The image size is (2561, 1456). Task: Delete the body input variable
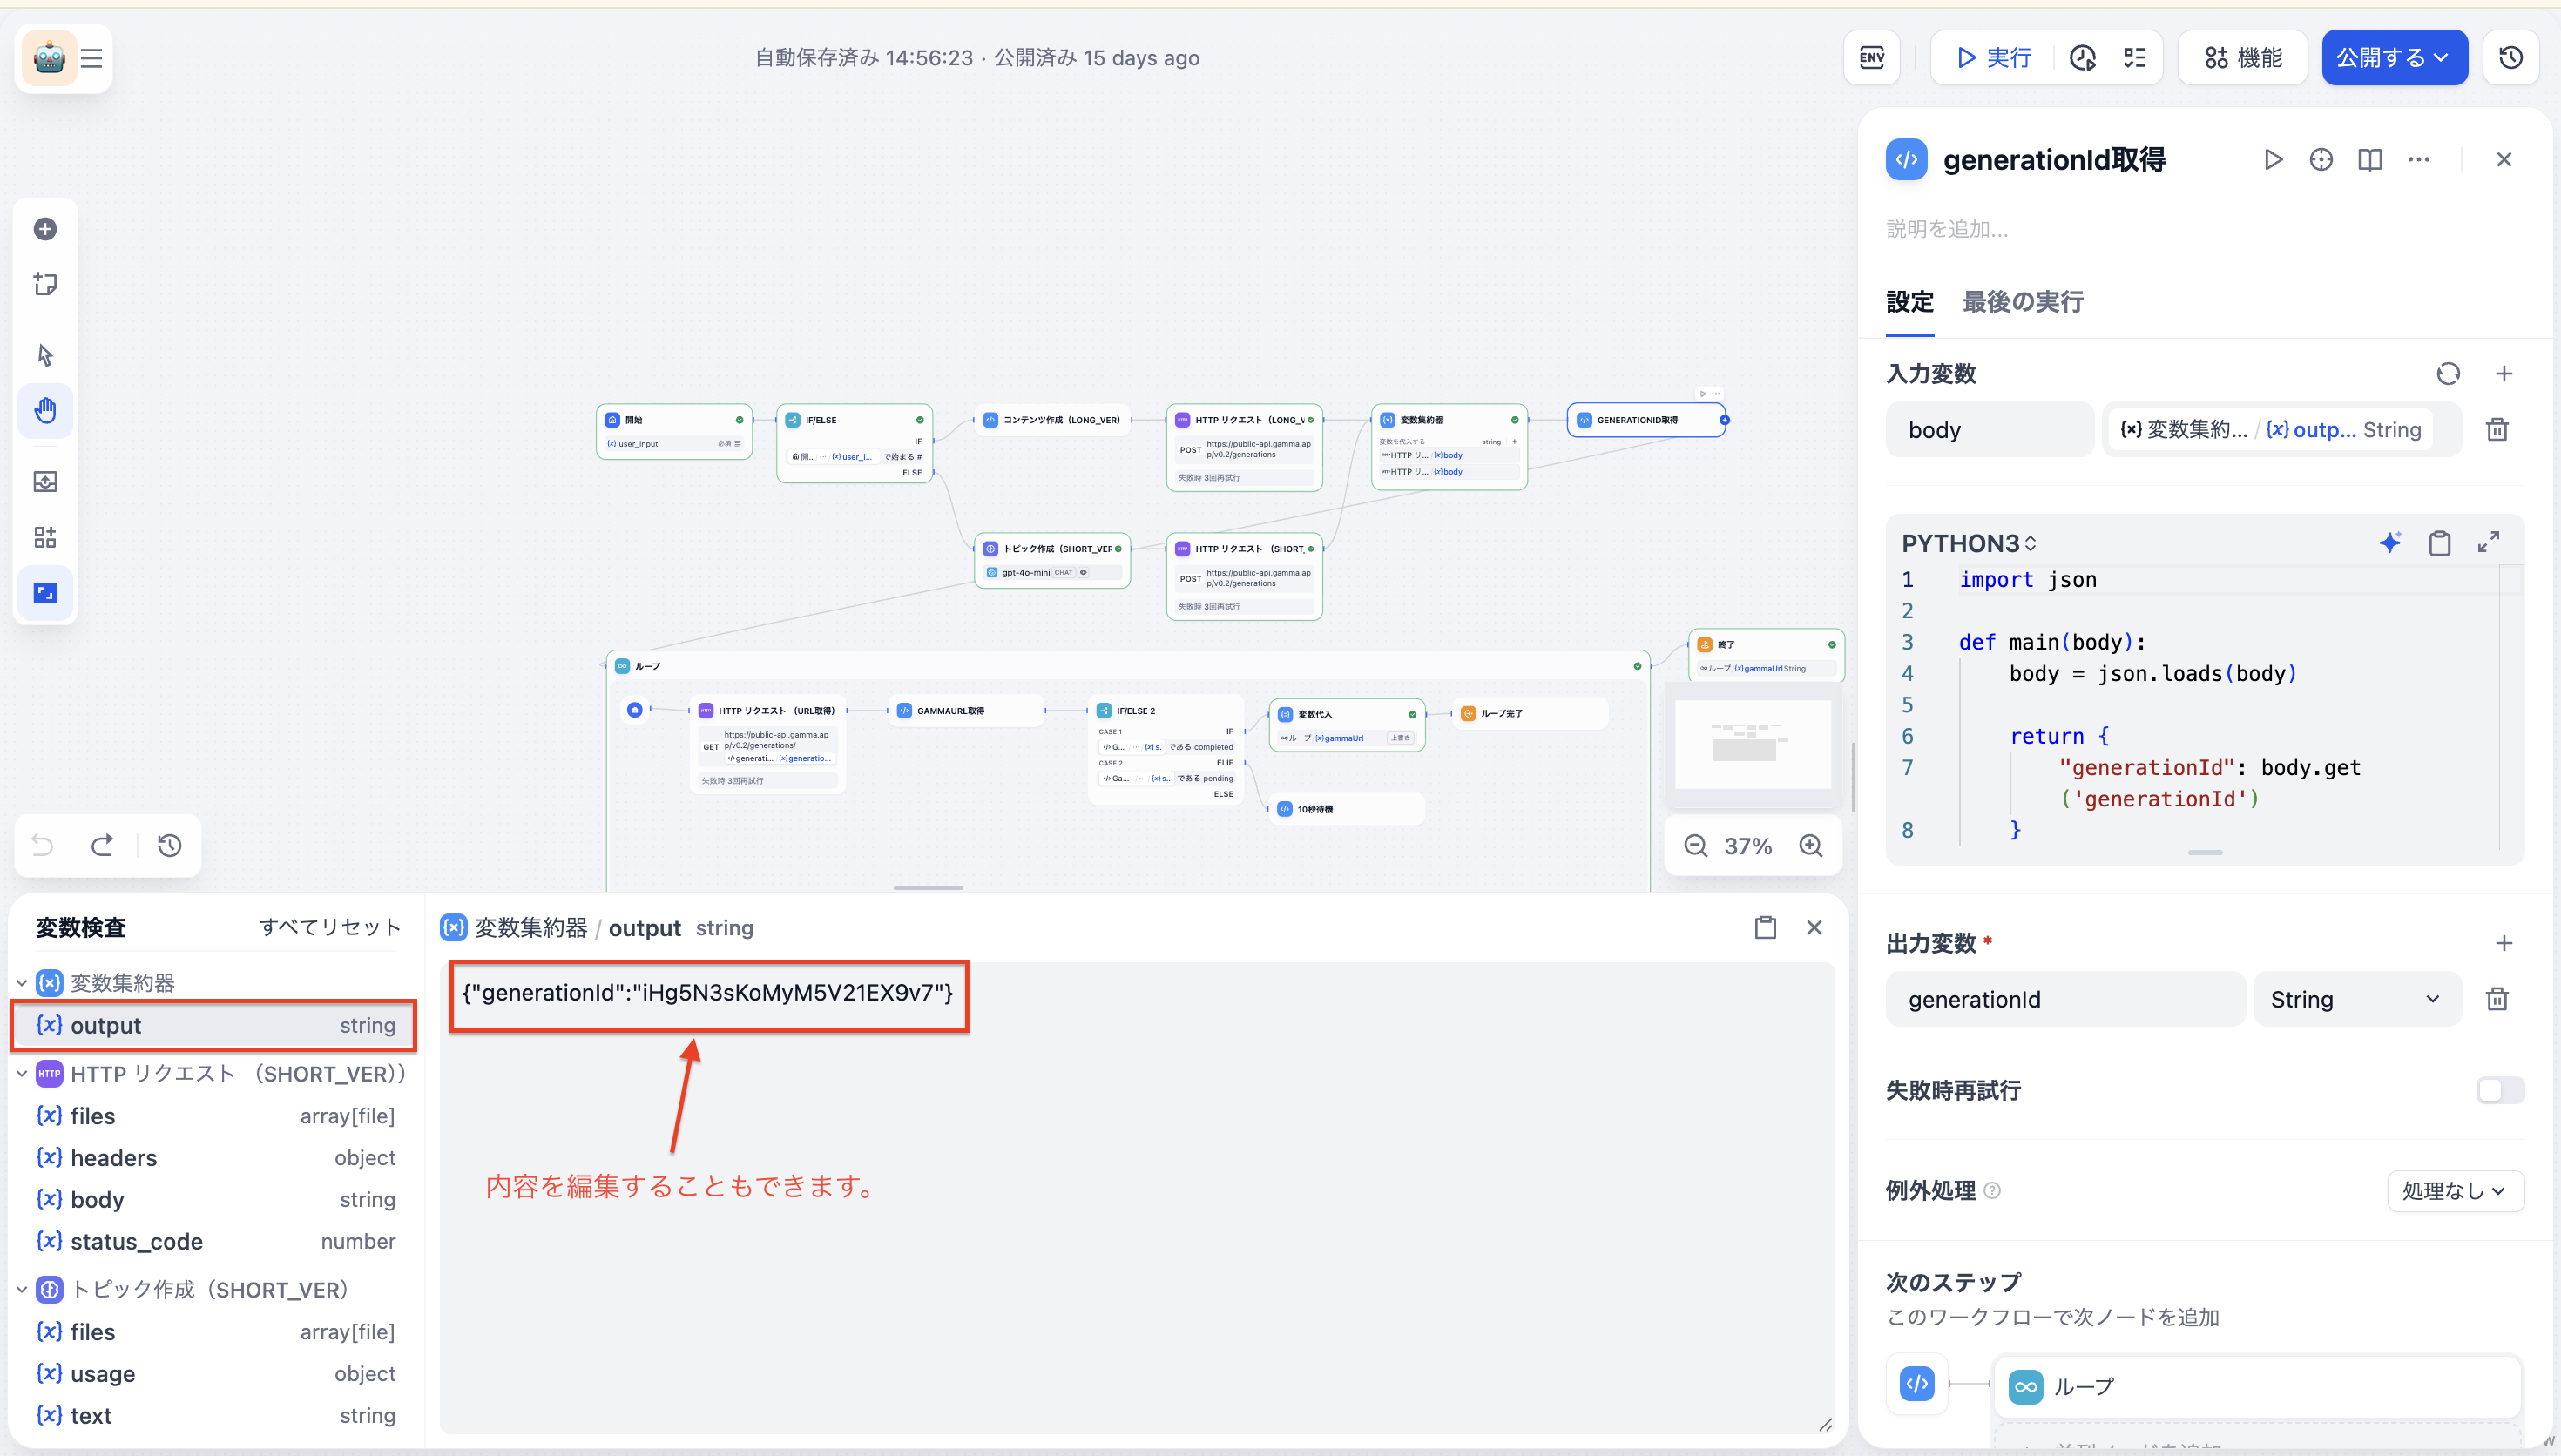[x=2496, y=430]
